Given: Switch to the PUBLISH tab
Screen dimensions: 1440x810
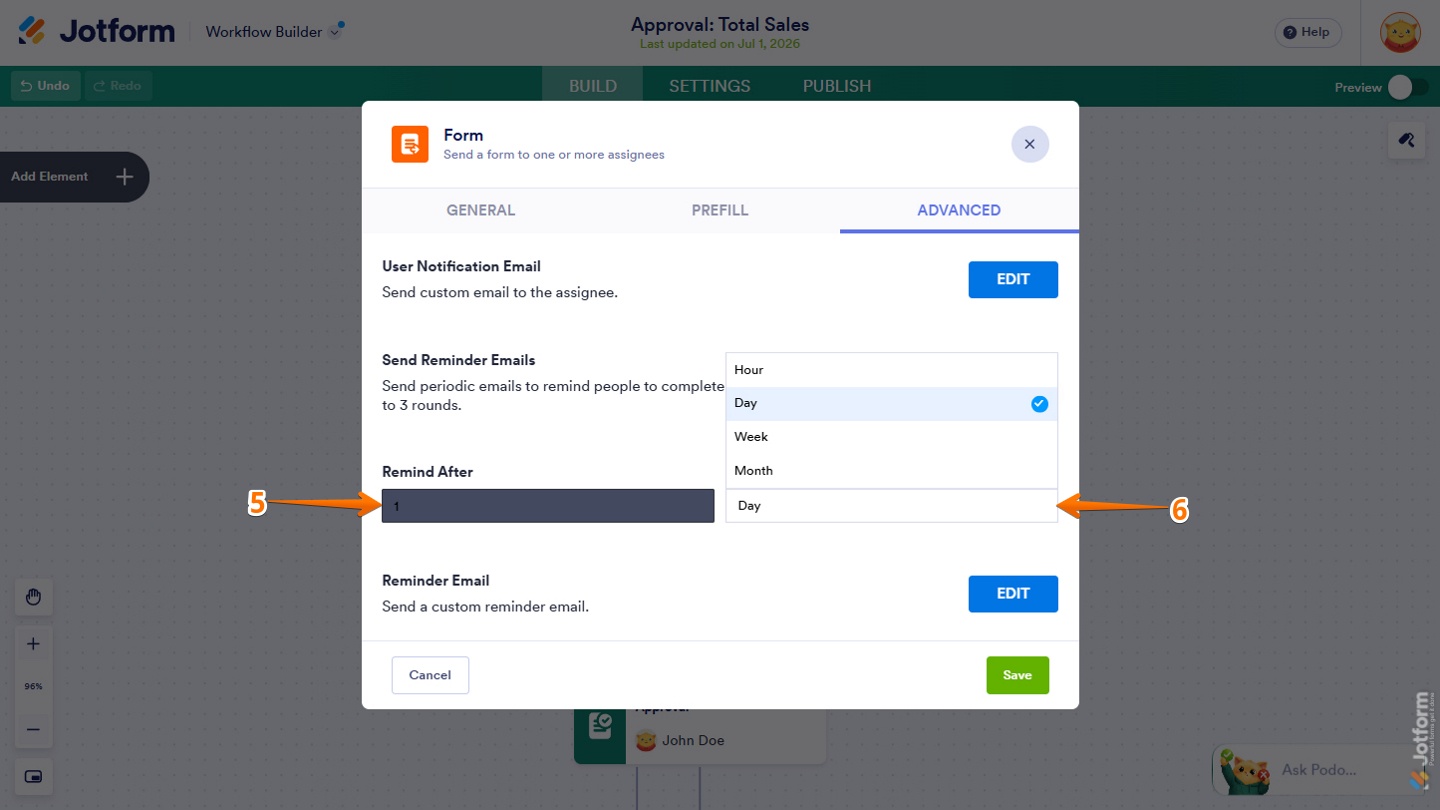Looking at the screenshot, I should coord(837,86).
